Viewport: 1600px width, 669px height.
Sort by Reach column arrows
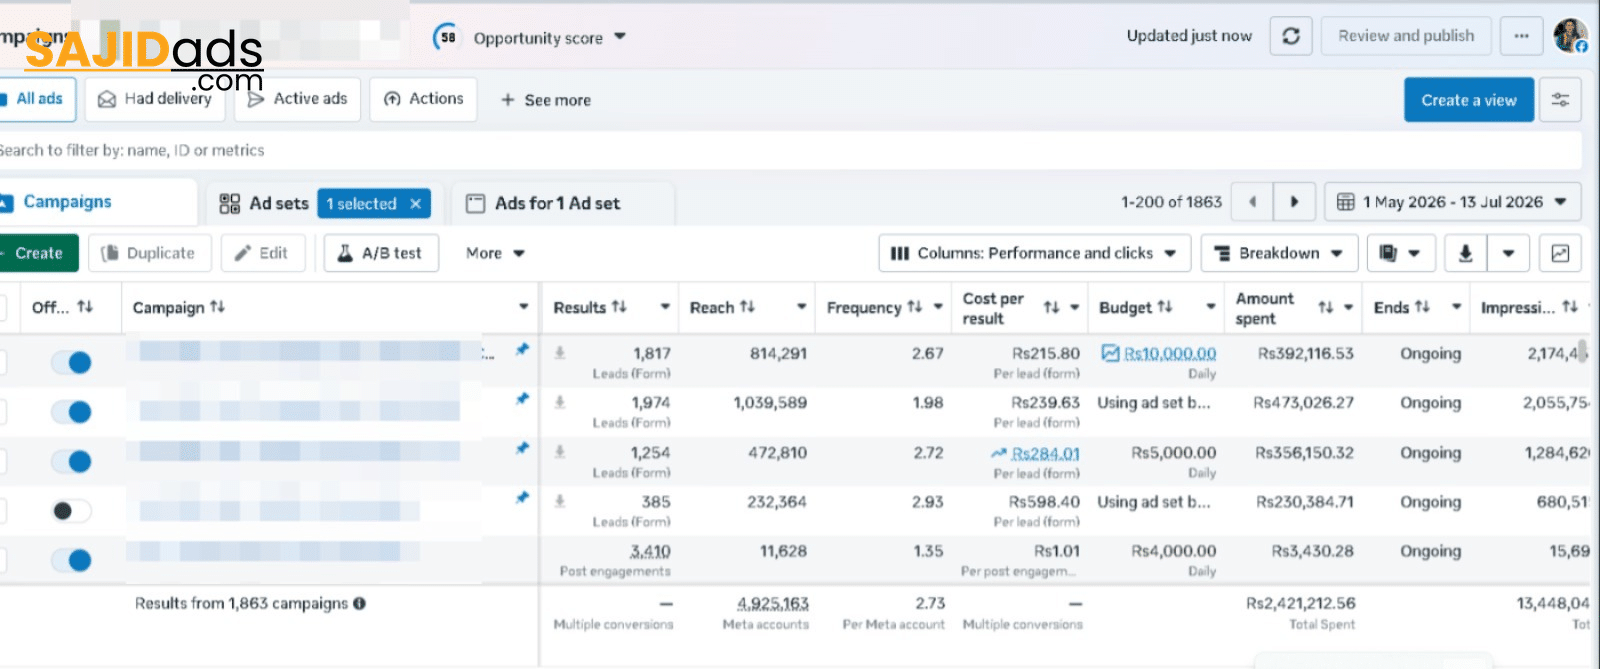(x=747, y=307)
